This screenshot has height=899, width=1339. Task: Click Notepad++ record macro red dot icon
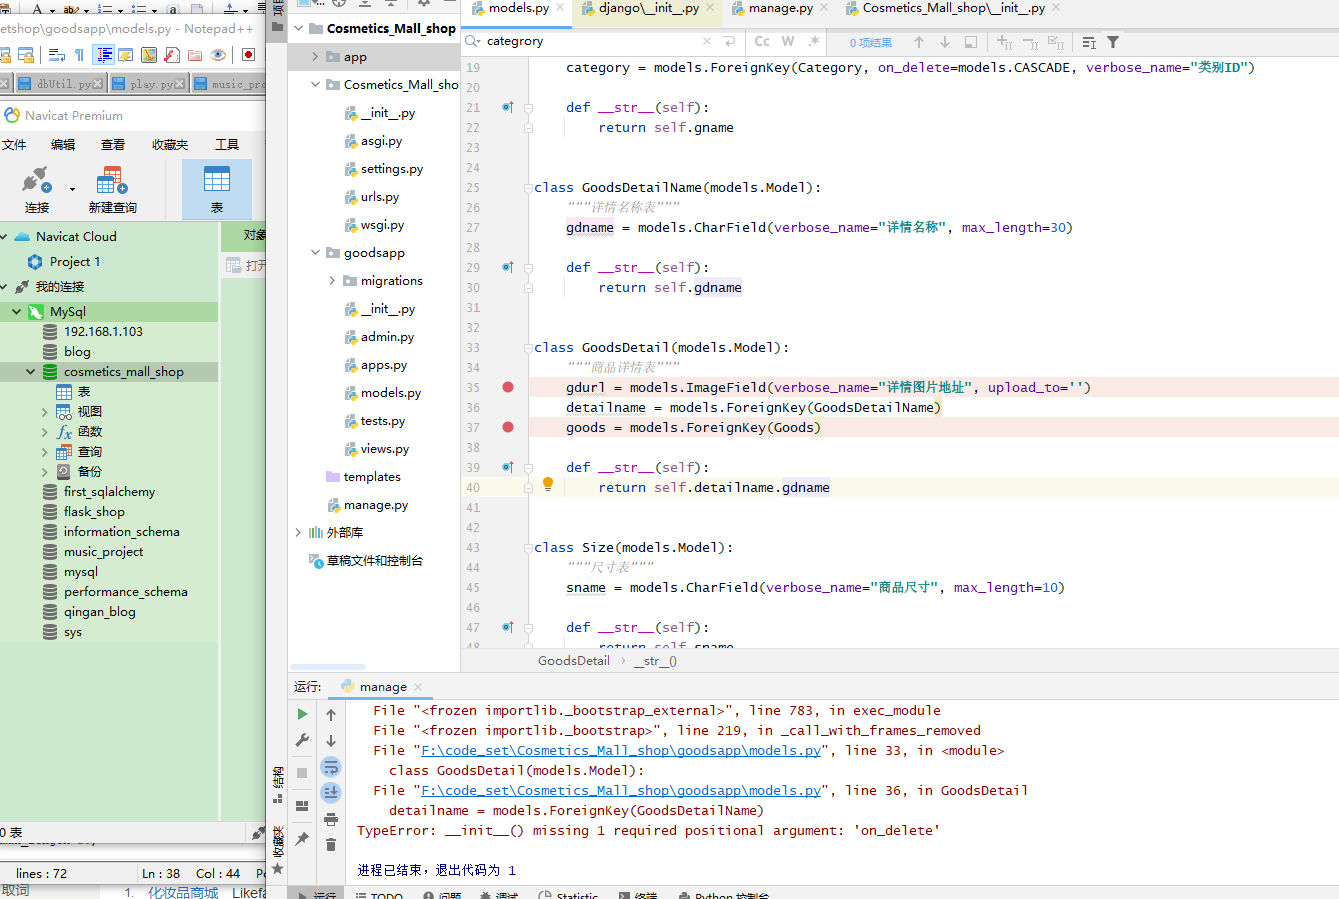point(248,55)
